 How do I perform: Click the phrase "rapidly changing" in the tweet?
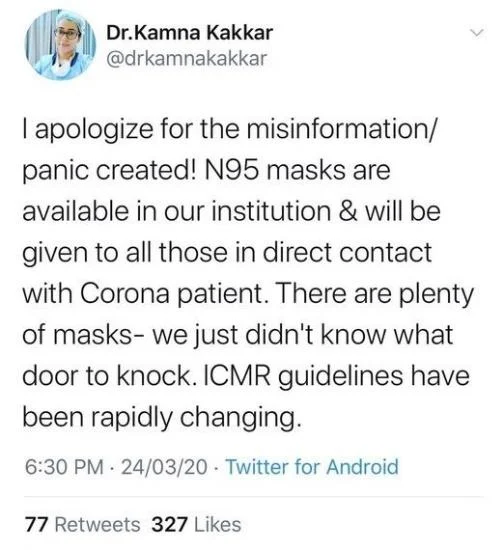tap(196, 418)
